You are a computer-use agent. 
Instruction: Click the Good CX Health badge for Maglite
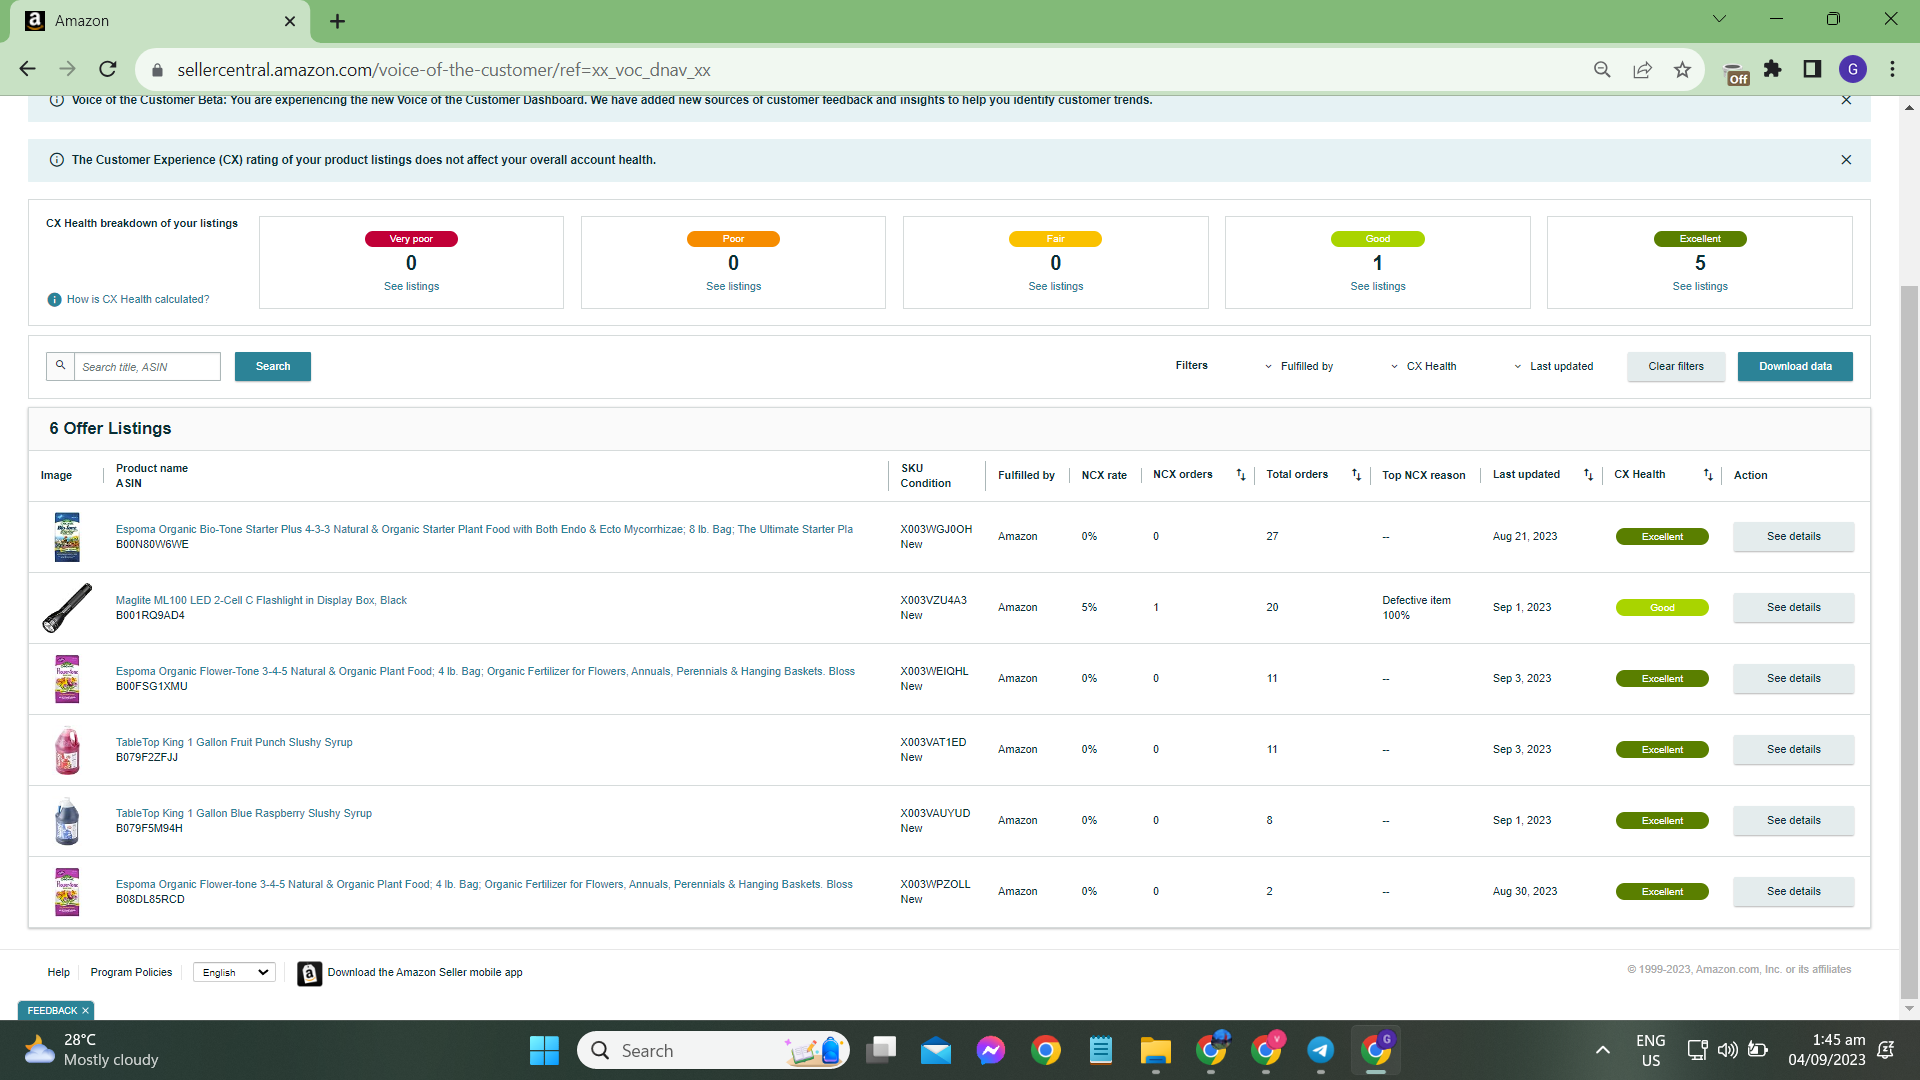[1662, 608]
